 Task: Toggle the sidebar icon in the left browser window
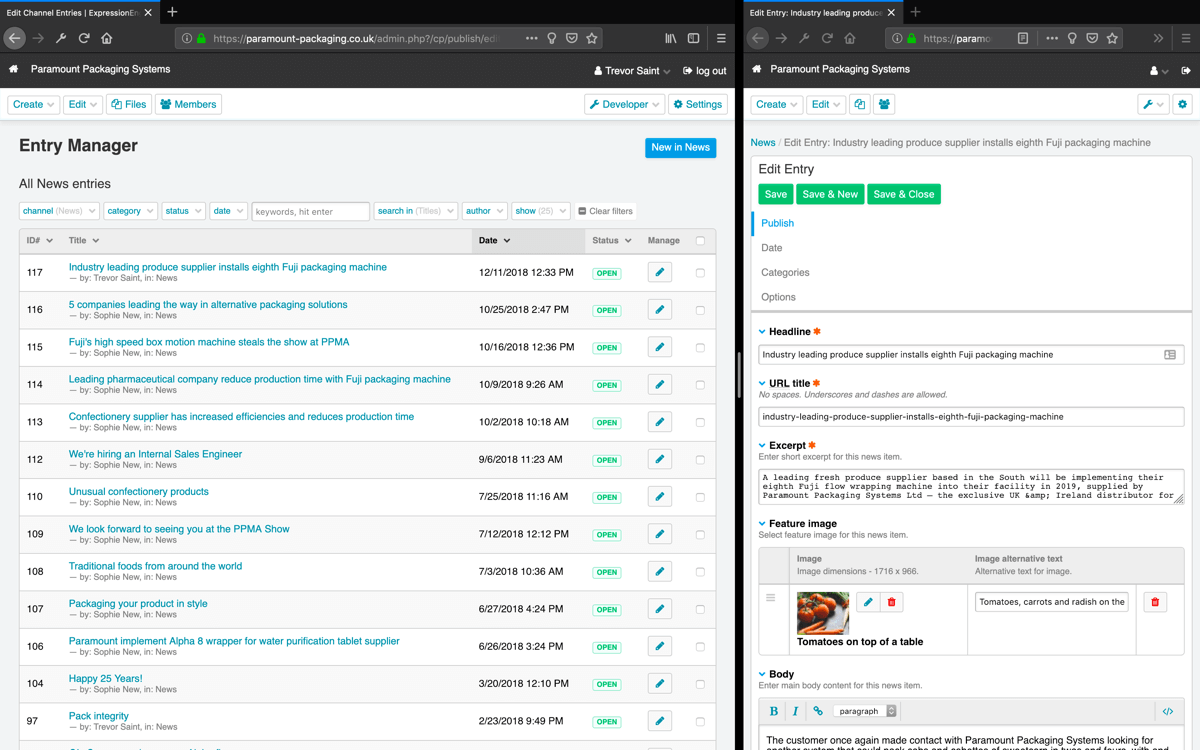[693, 38]
